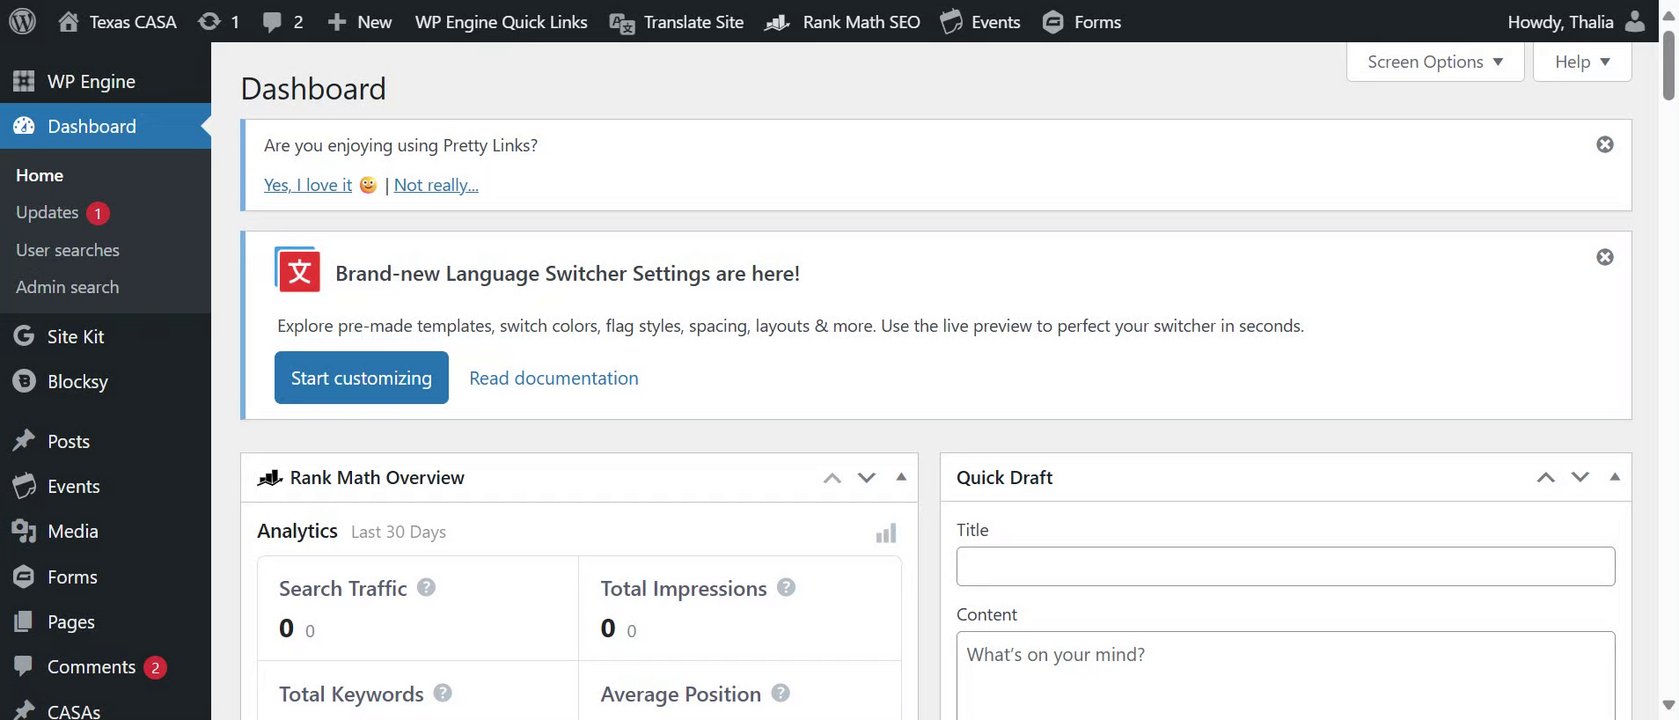Viewport: 1679px width, 720px height.
Task: Open the Posts menu in sidebar
Action: pyautogui.click(x=68, y=441)
